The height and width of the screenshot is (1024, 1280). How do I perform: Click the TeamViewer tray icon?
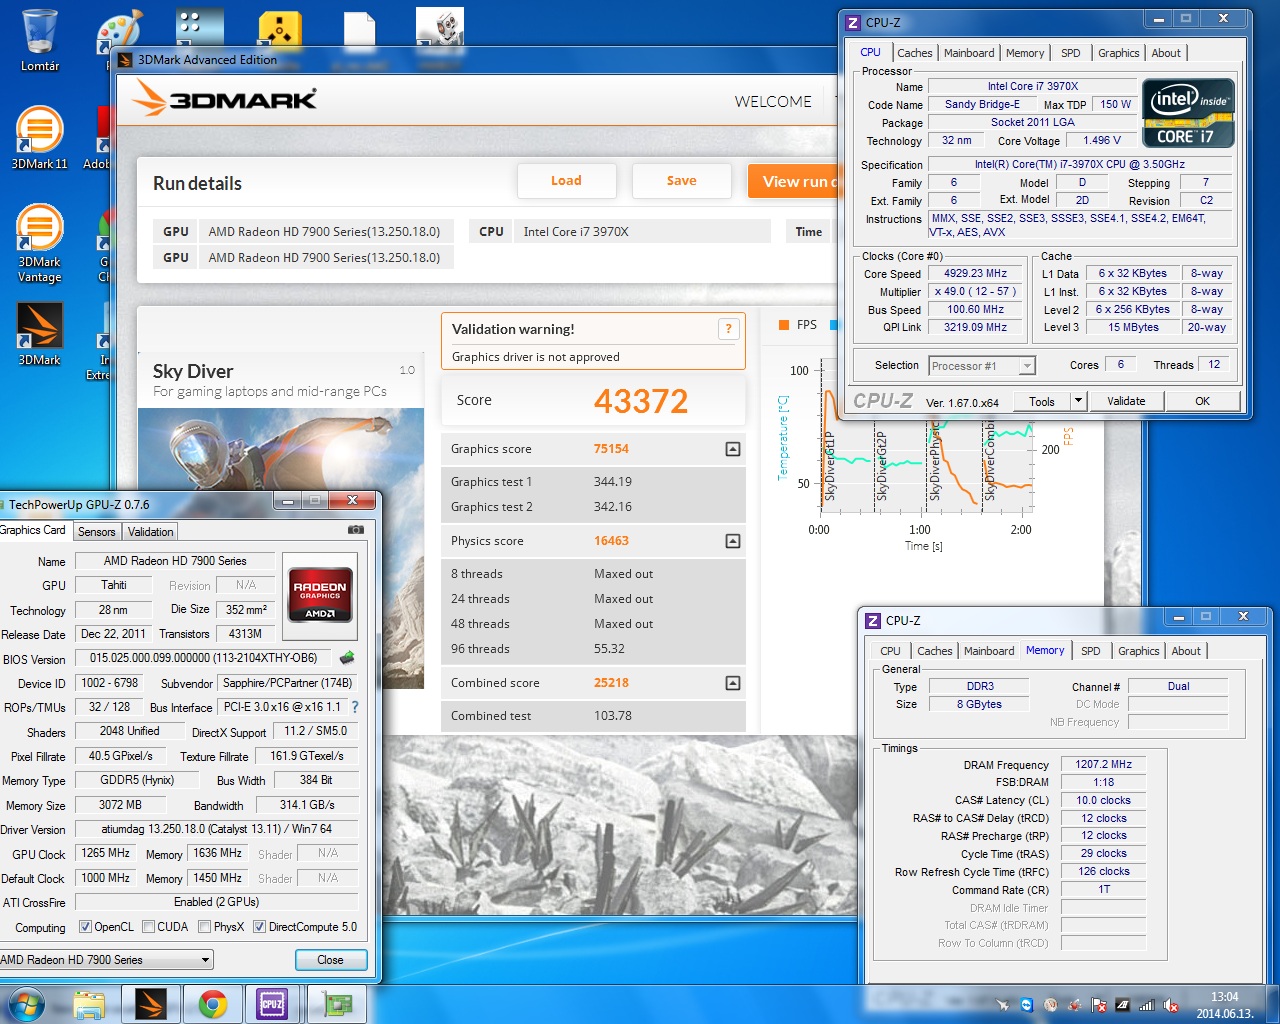tap(1026, 1005)
